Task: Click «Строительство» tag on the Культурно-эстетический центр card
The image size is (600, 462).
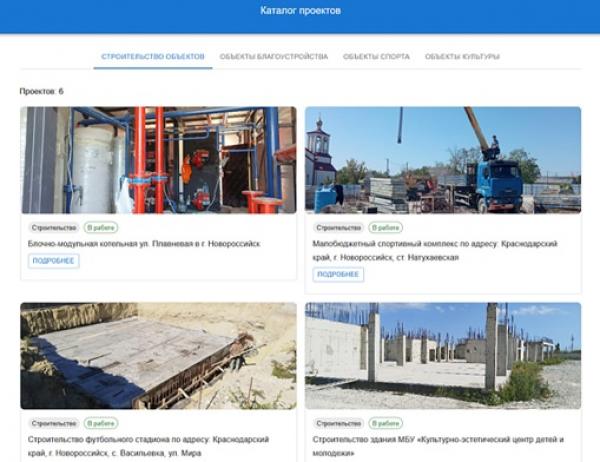Action: point(338,423)
